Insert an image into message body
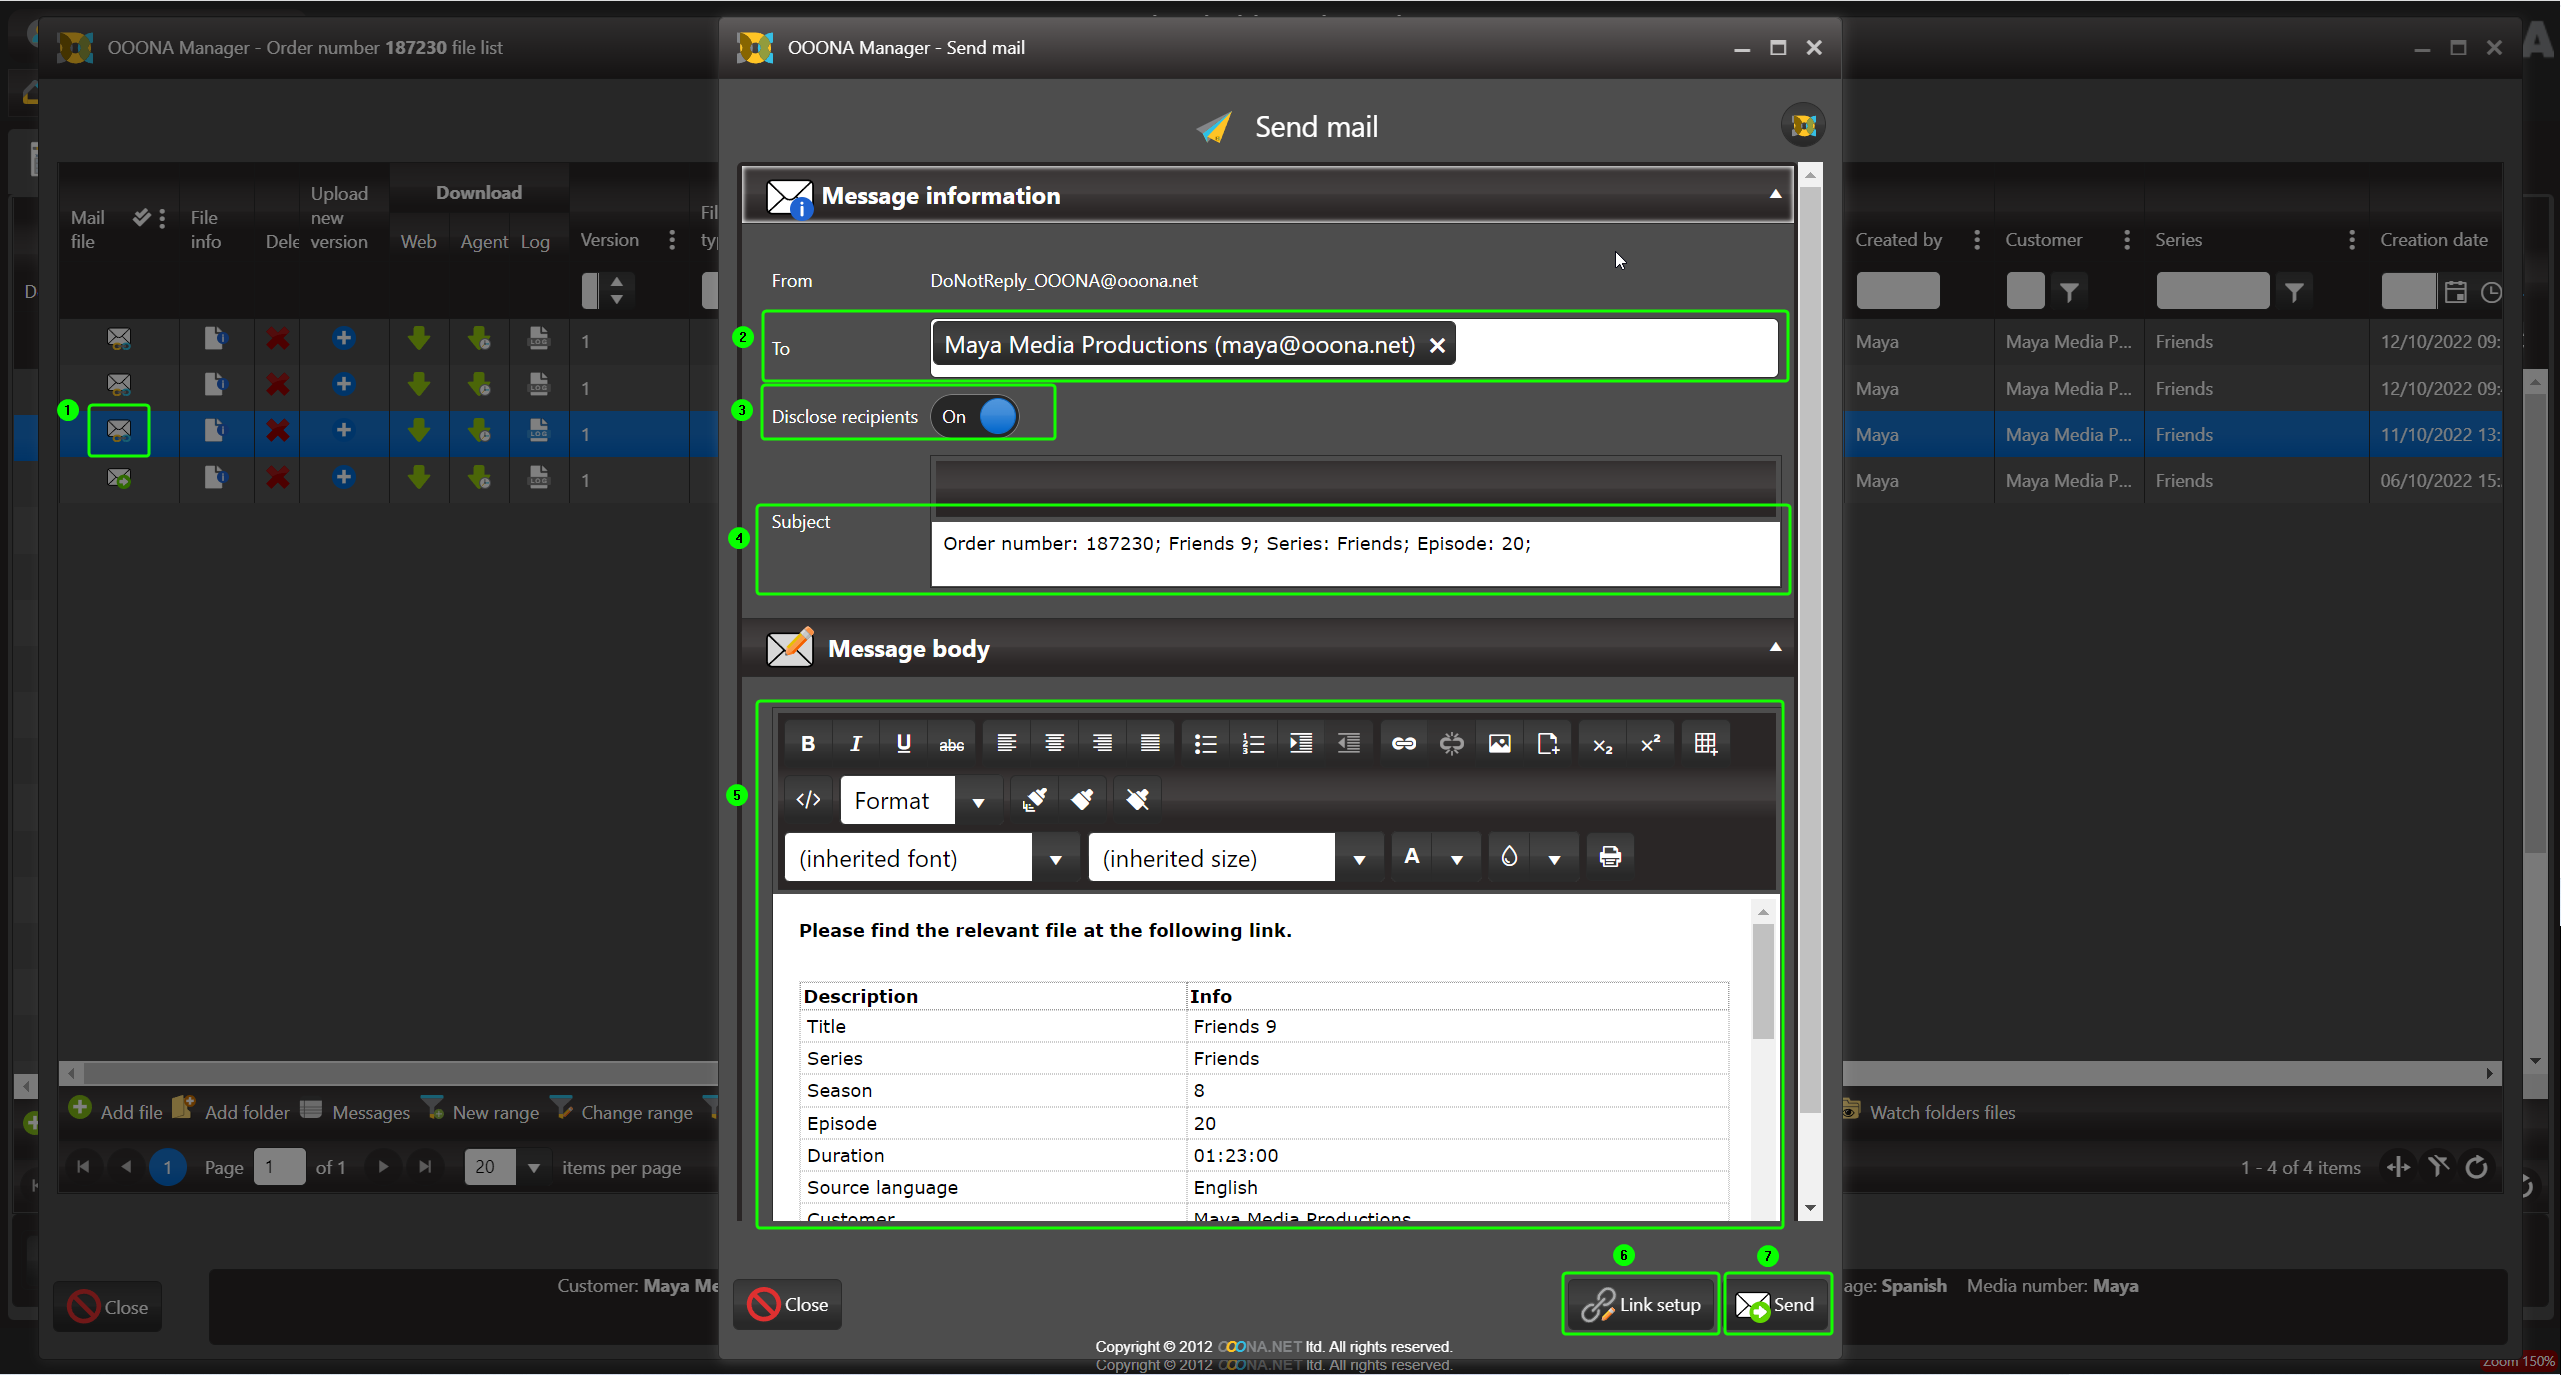 coord(1499,743)
